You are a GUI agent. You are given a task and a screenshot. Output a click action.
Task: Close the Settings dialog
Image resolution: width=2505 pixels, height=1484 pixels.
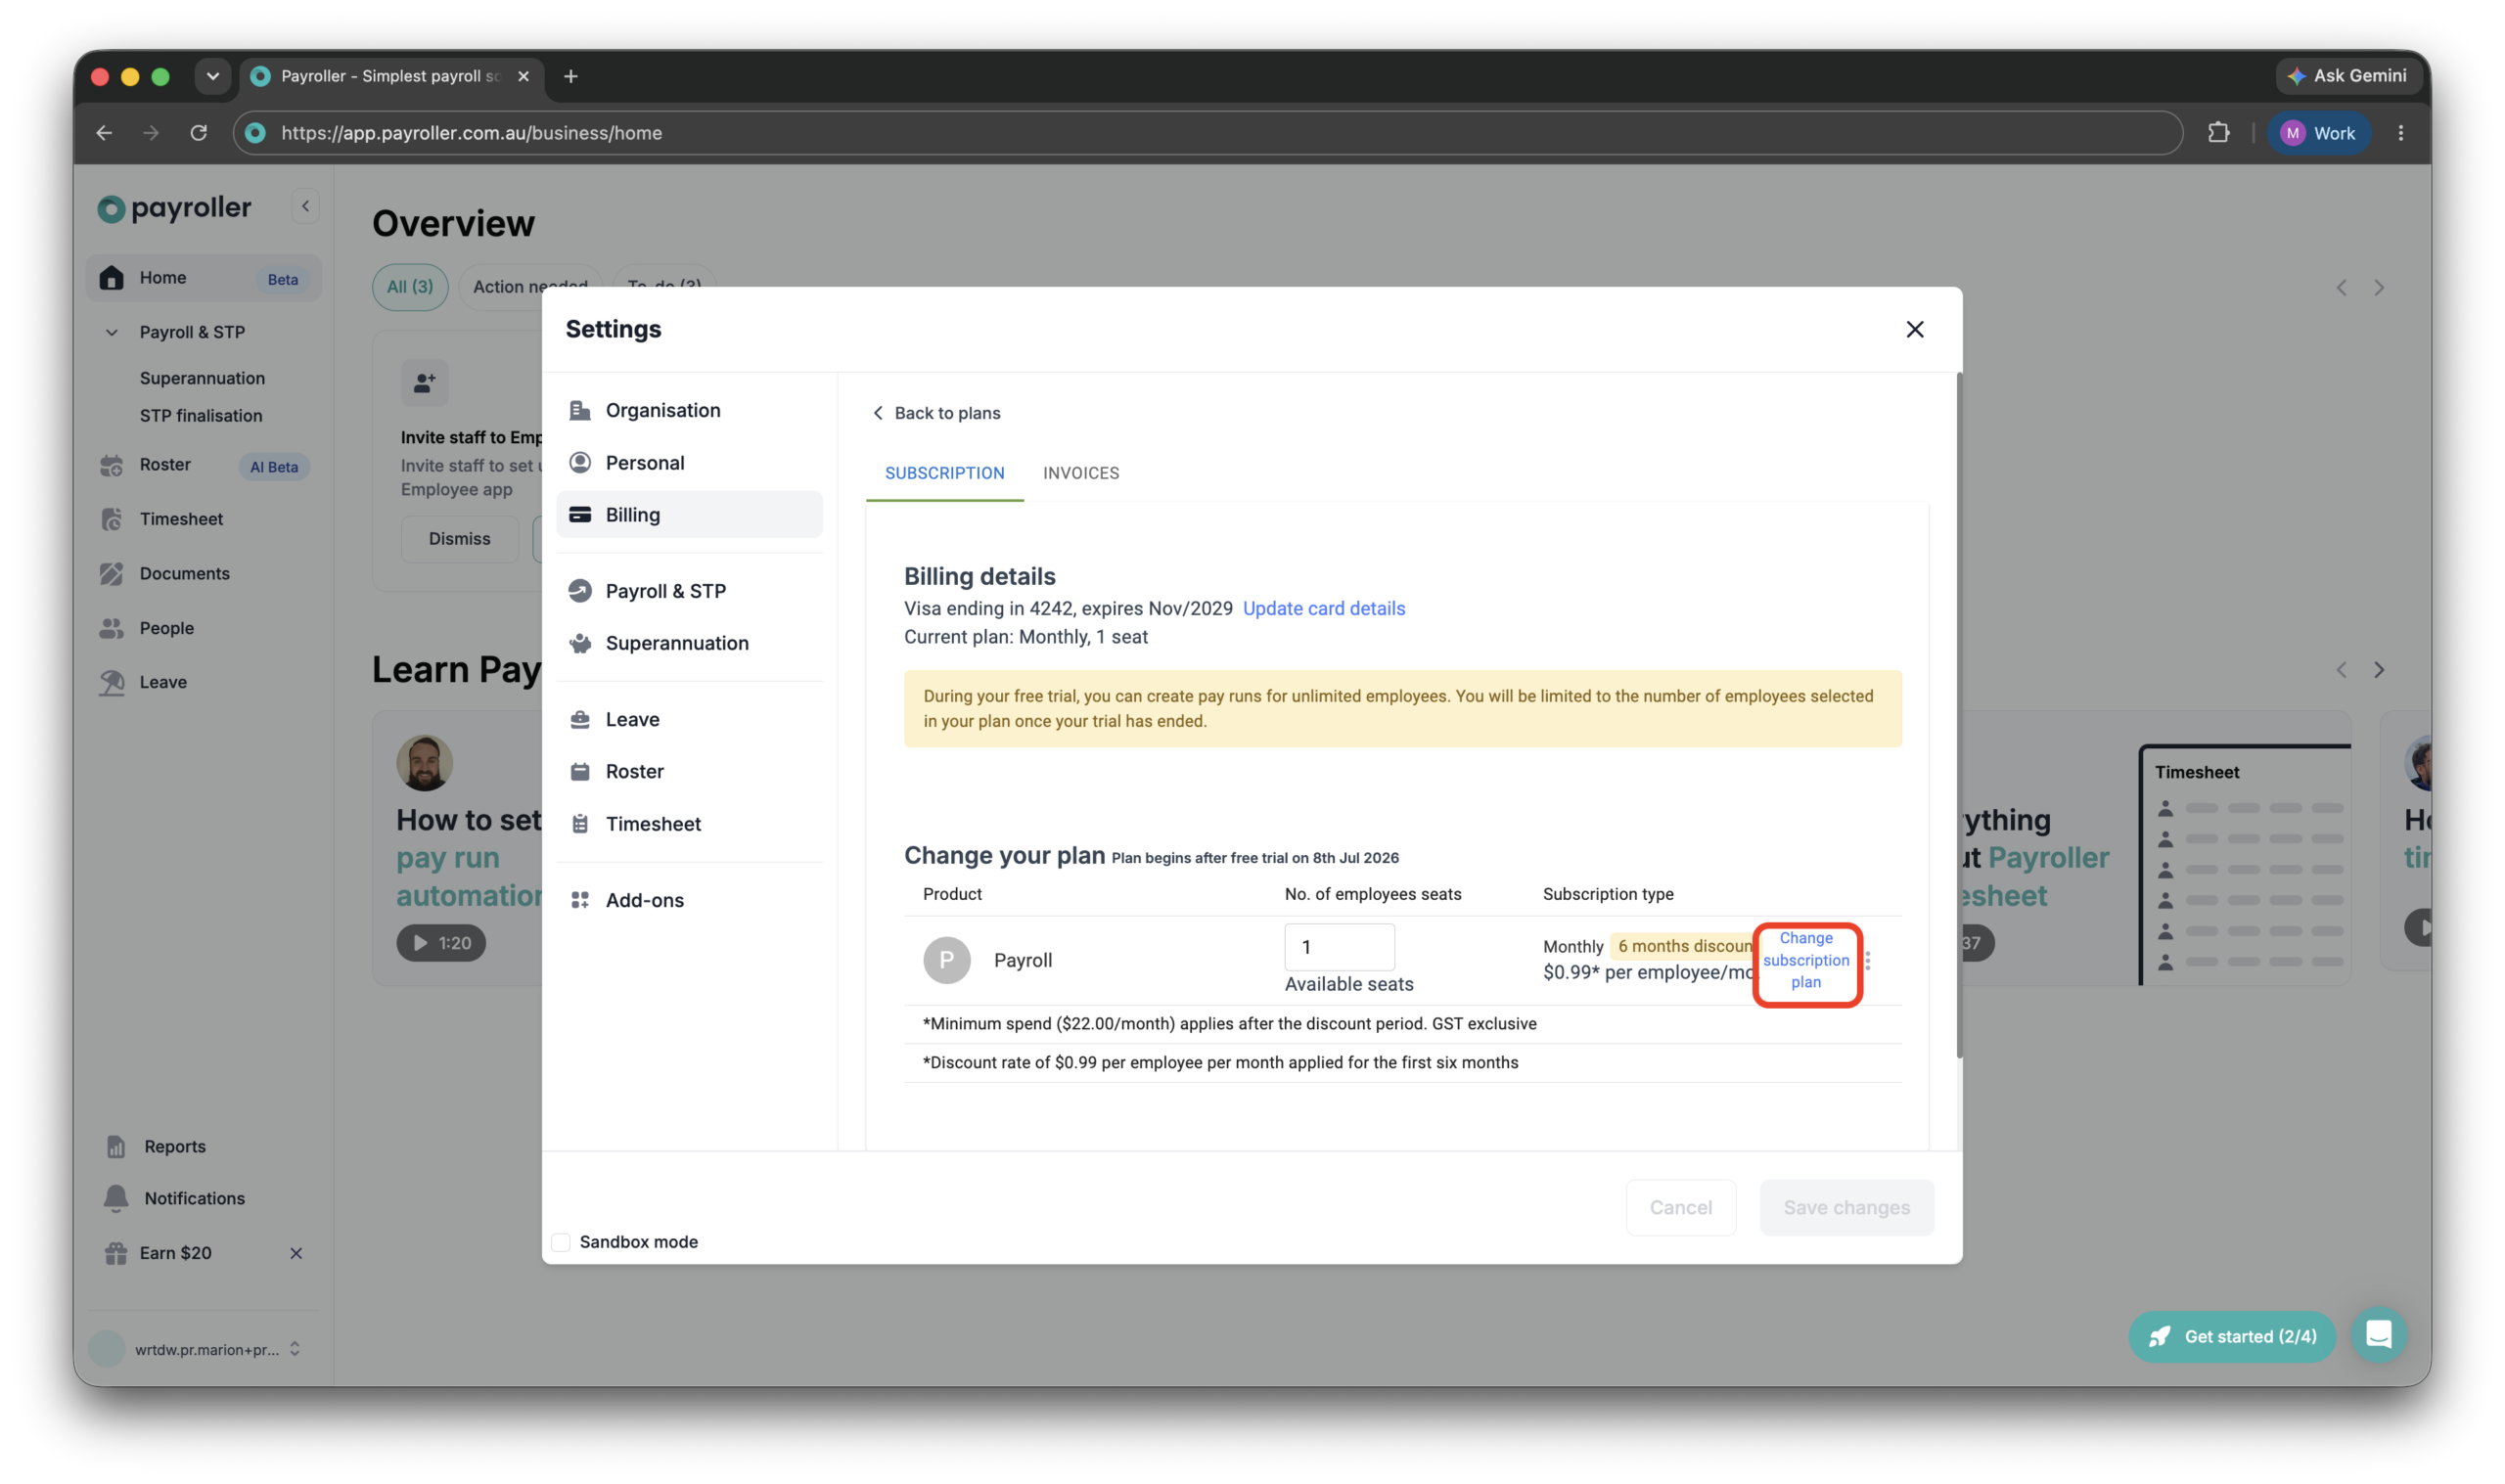[1914, 329]
